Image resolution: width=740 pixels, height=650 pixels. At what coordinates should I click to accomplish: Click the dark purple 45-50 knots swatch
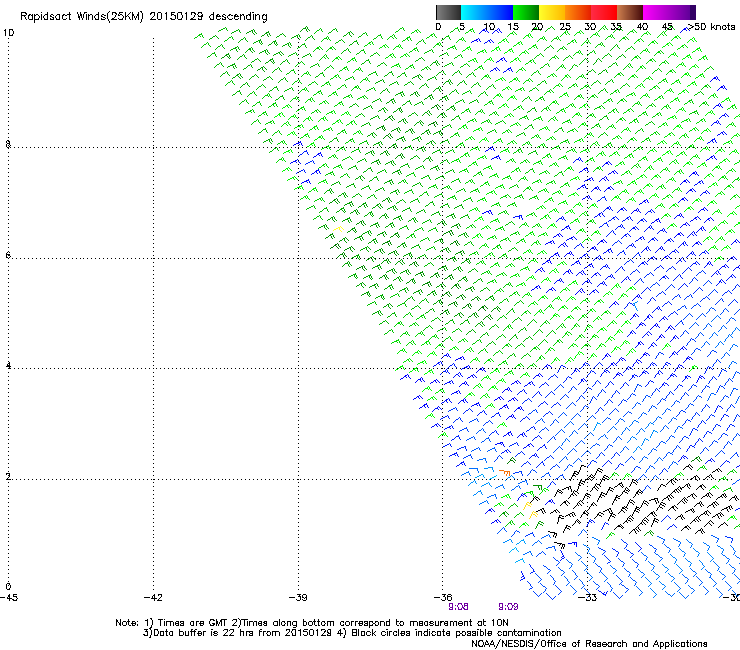click(682, 12)
